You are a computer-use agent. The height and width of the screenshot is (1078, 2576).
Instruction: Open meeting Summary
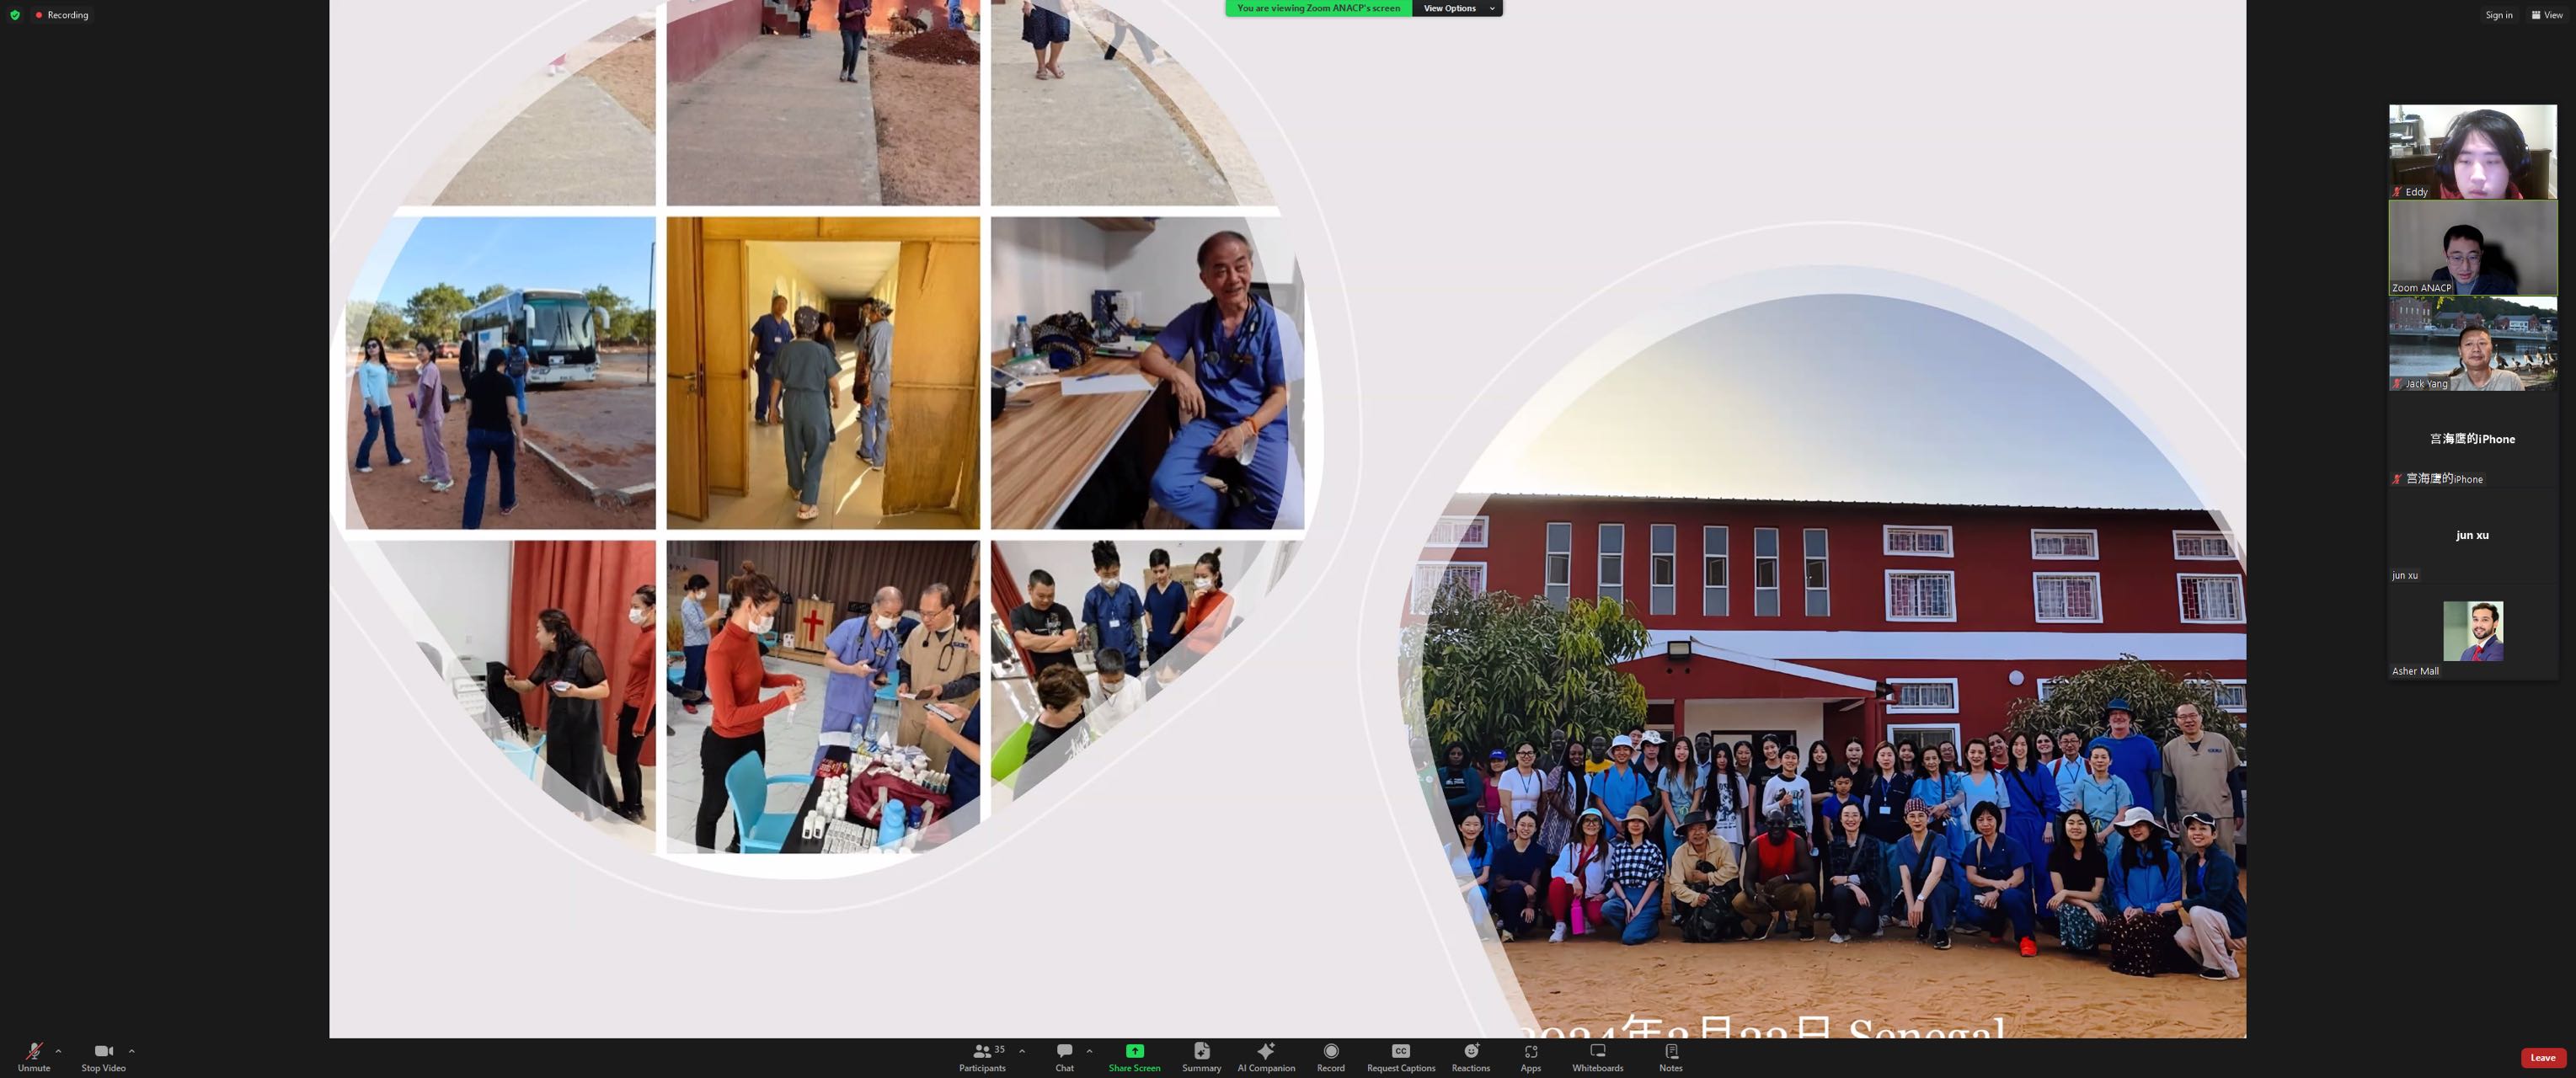pos(1201,1056)
